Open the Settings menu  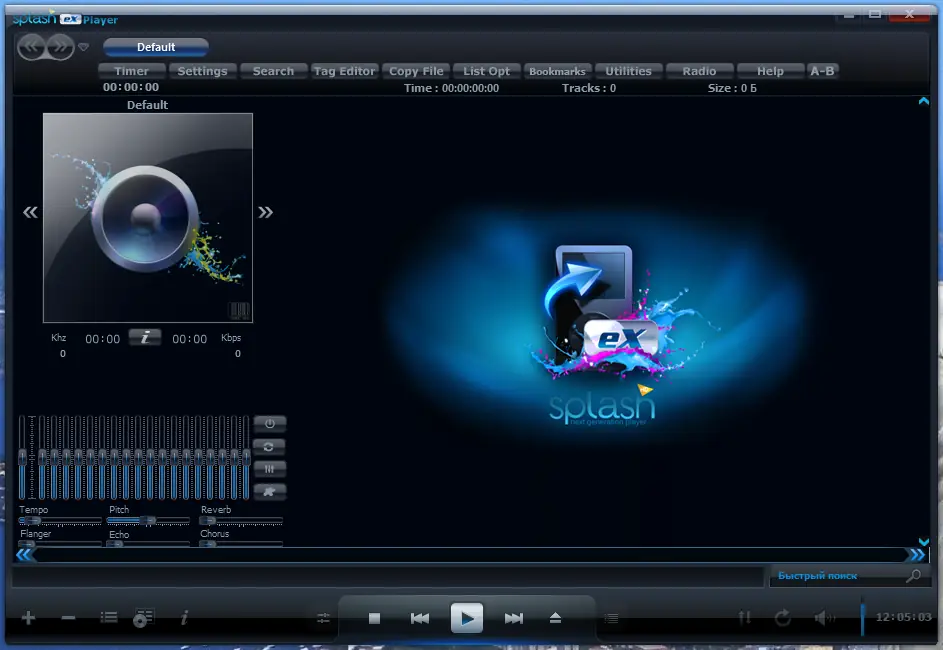click(x=202, y=71)
